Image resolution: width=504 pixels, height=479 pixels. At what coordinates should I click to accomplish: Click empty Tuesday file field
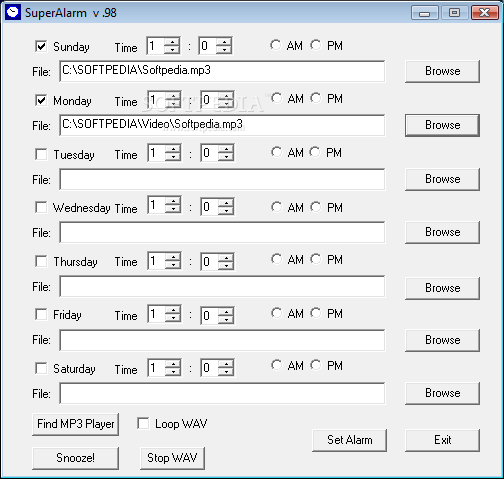coord(222,179)
